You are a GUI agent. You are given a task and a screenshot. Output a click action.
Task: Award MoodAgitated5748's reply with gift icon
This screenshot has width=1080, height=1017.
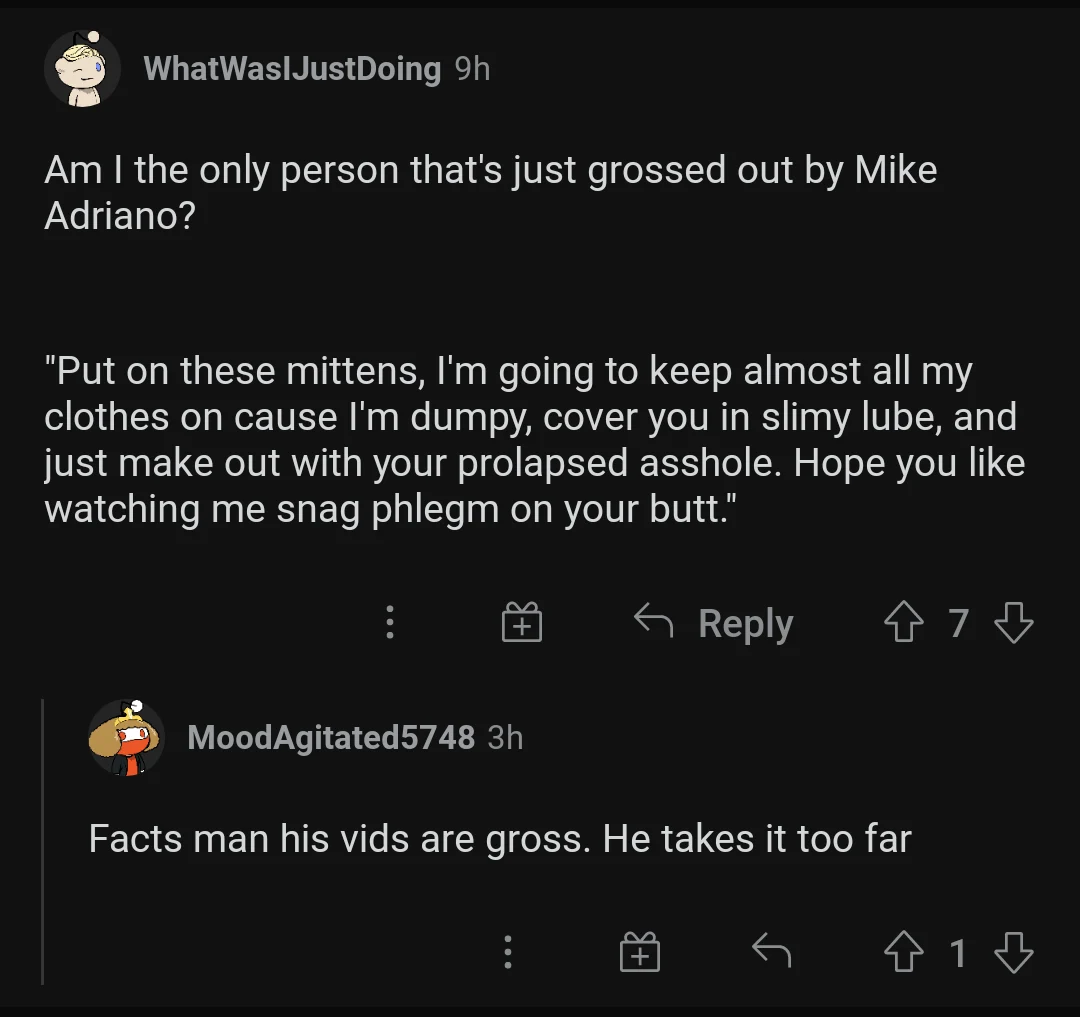click(640, 952)
